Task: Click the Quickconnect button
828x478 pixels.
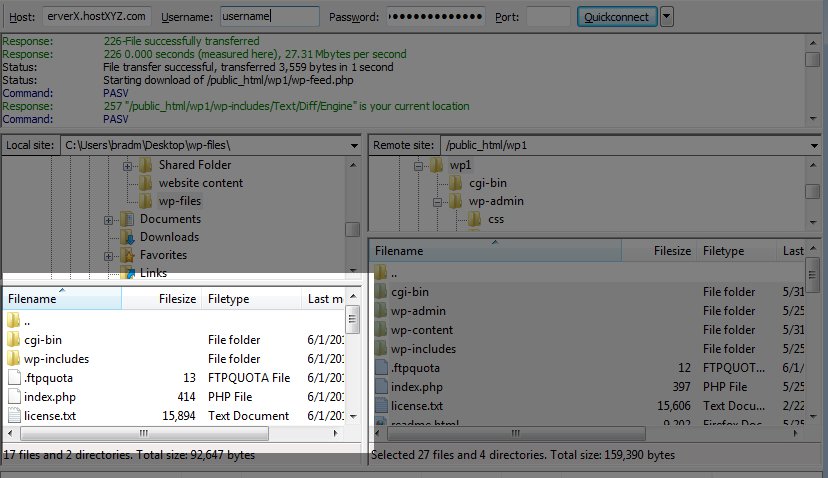Action: [x=617, y=17]
